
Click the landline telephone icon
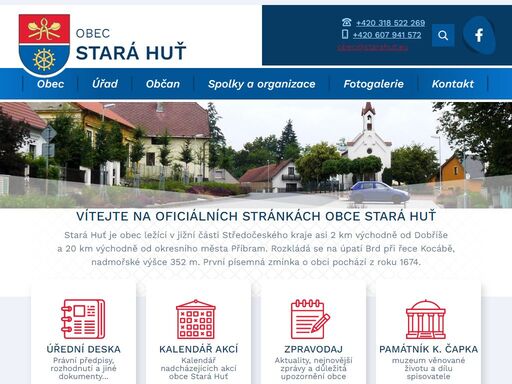[x=347, y=22]
